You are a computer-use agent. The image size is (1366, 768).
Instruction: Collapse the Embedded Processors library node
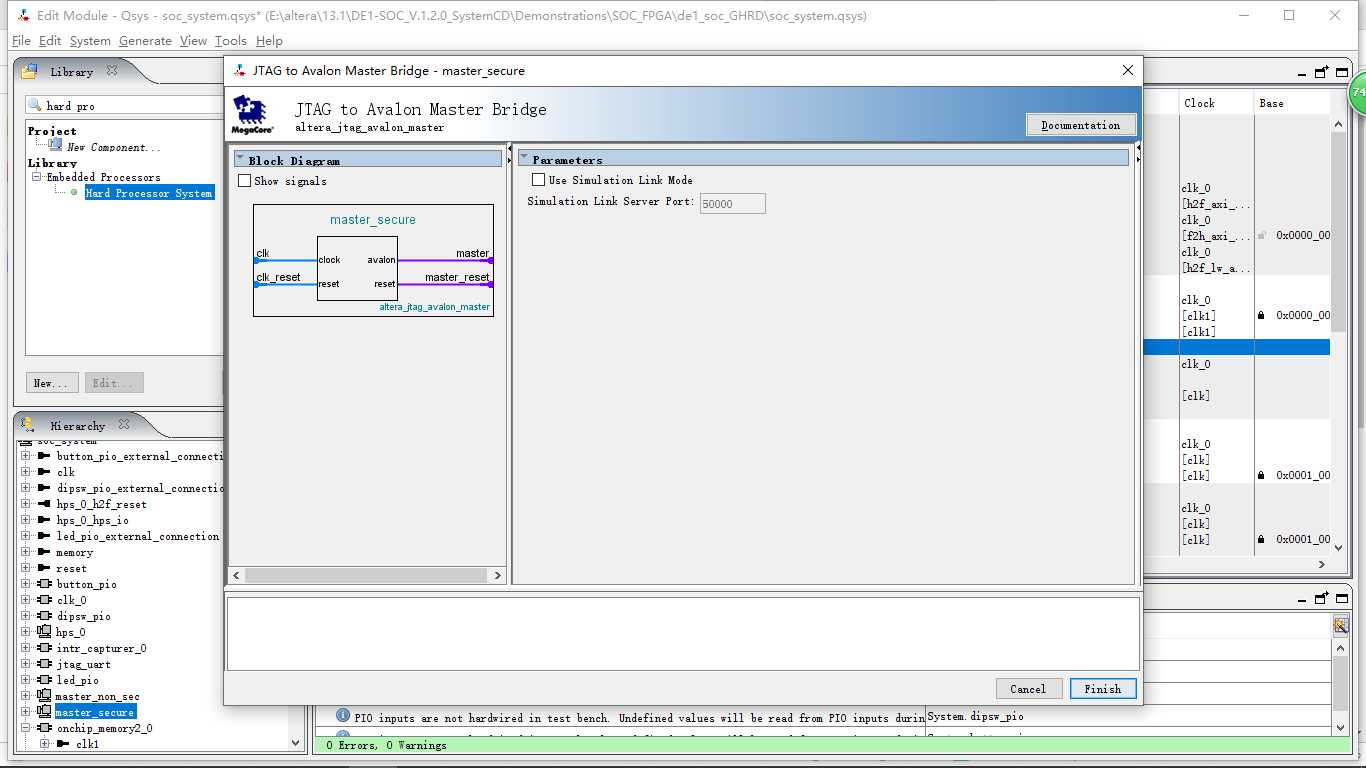(x=36, y=177)
